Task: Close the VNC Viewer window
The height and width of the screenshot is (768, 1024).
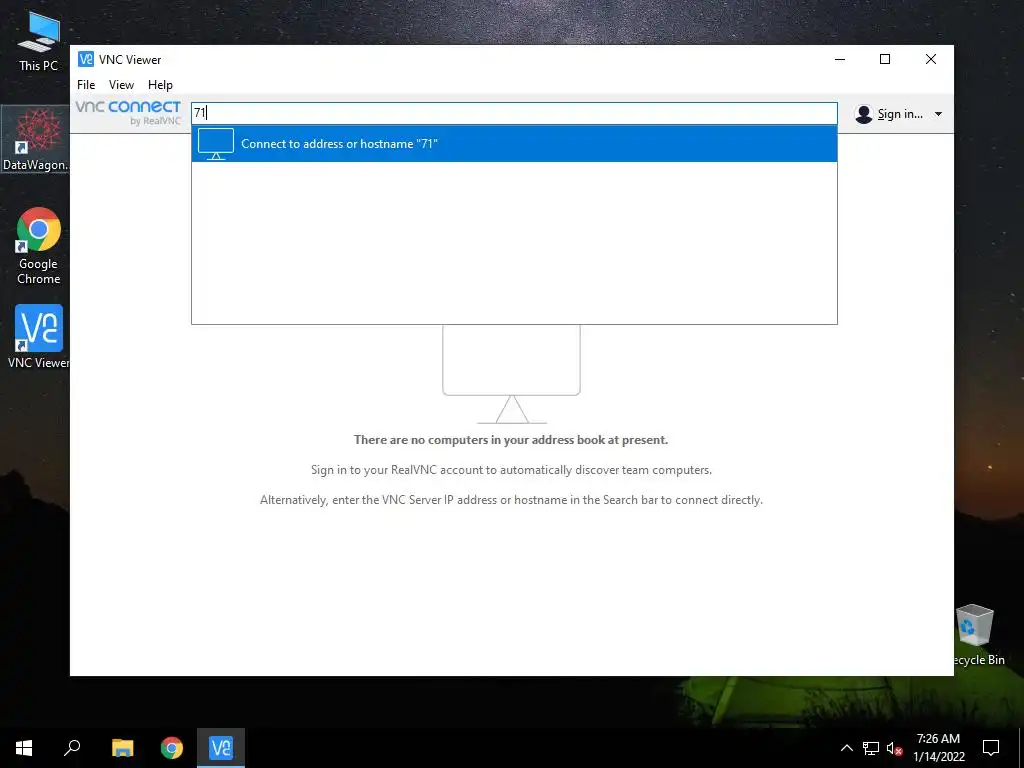Action: 931,59
